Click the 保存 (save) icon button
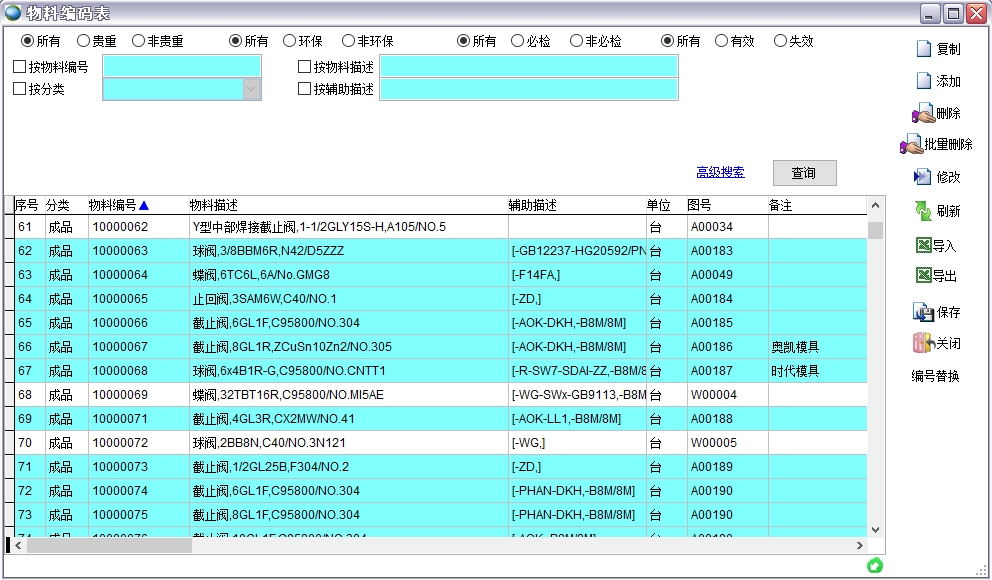 923,312
